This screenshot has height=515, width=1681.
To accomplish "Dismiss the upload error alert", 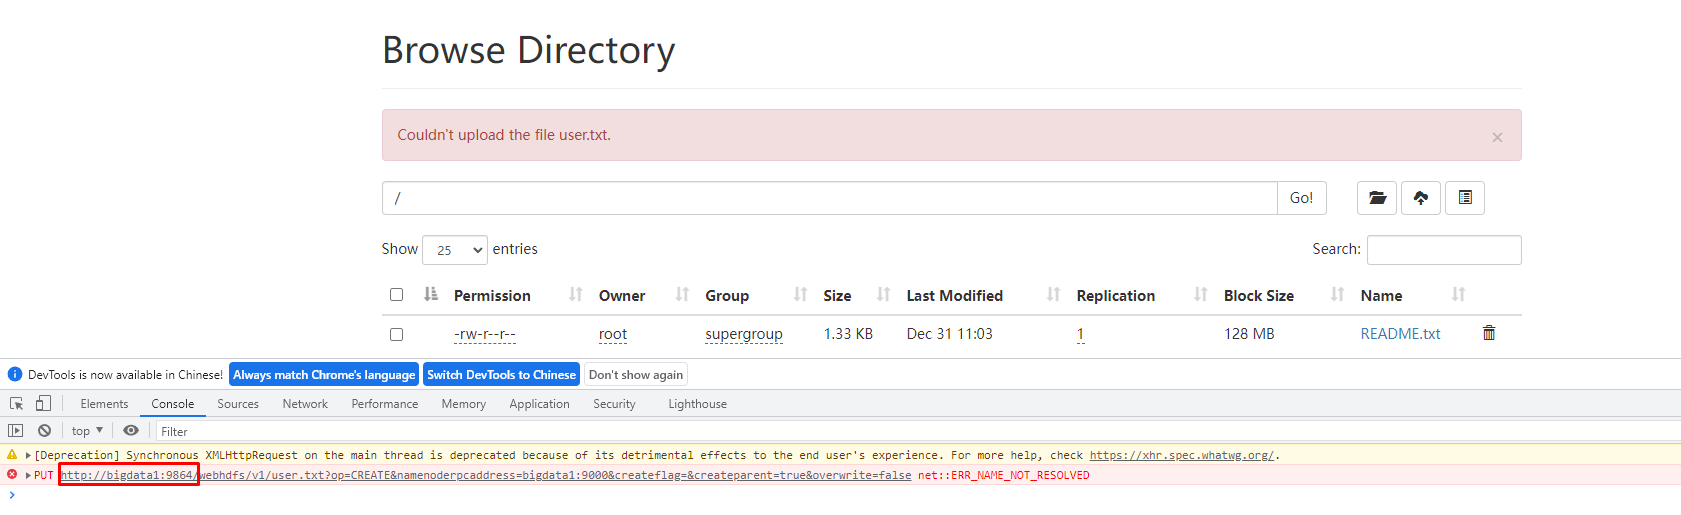I will tap(1497, 138).
